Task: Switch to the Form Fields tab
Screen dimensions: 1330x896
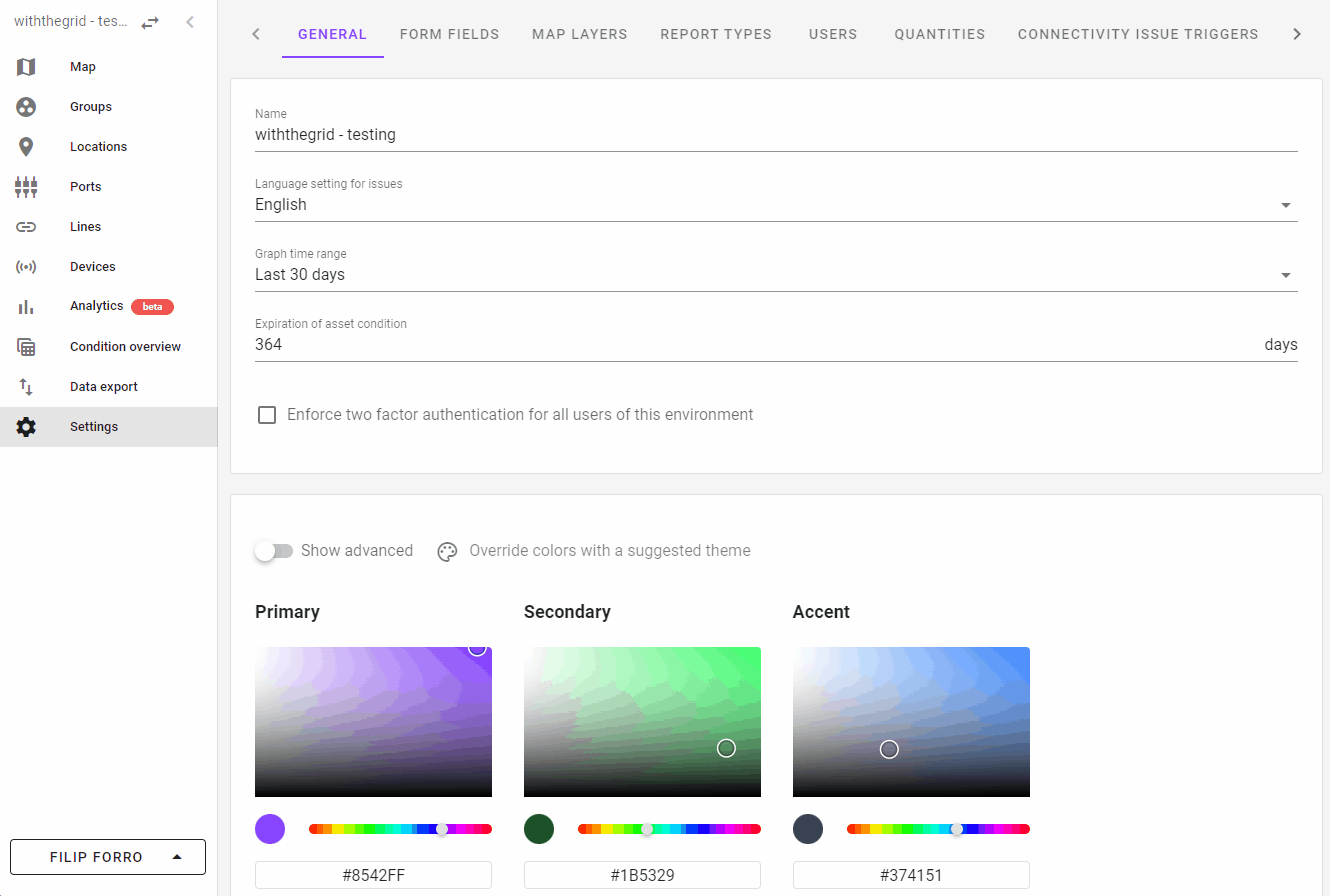Action: 449,34
